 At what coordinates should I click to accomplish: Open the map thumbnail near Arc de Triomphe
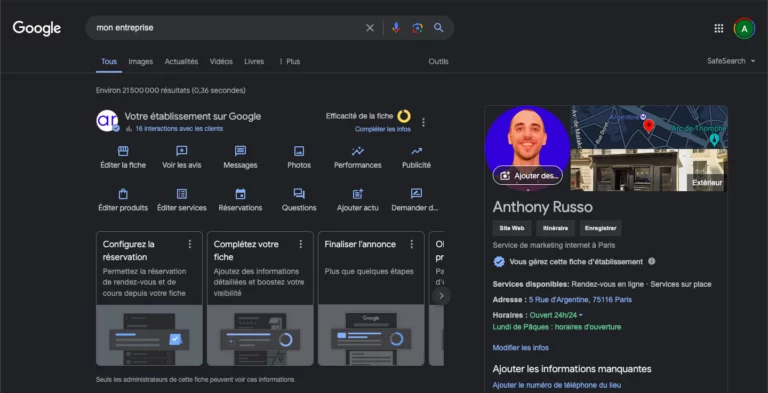coord(649,127)
